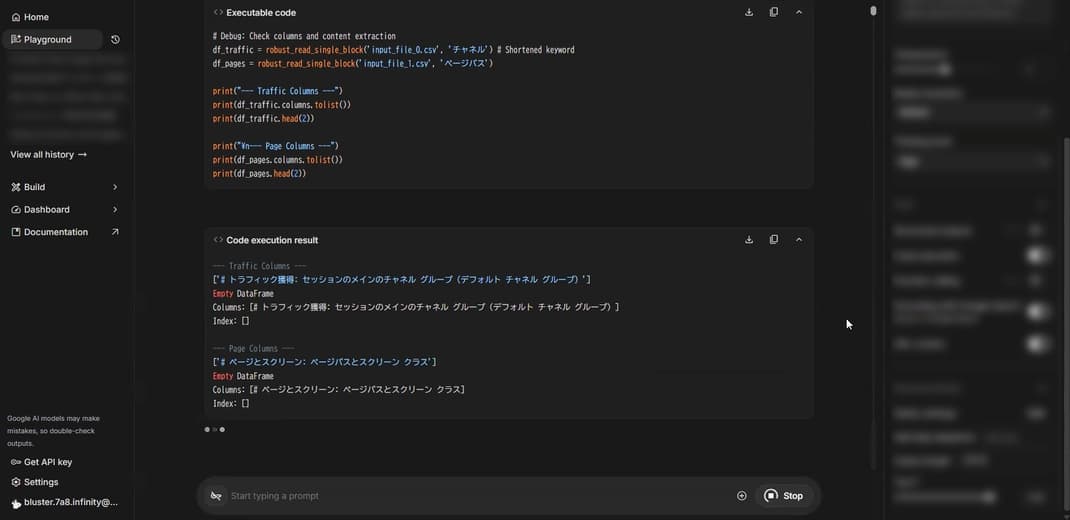Image resolution: width=1070 pixels, height=520 pixels.
Task: Toggle the temporary chat icon in prompt bar
Action: (x=216, y=496)
